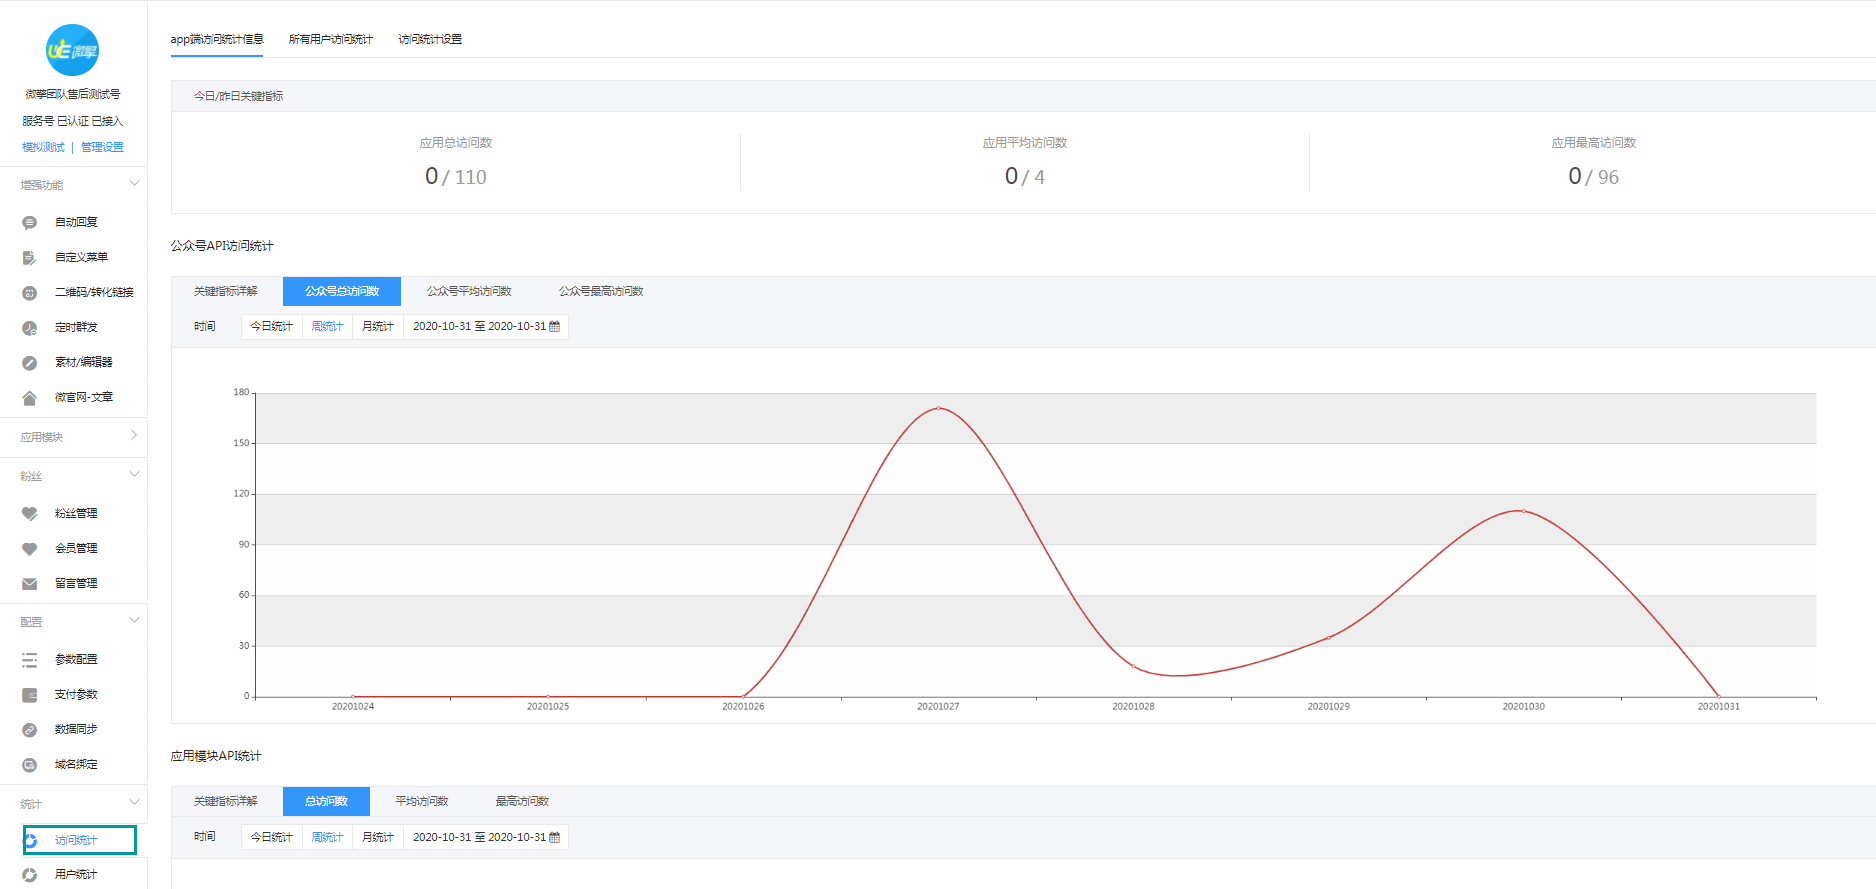The image size is (1876, 889).
Task: Select 今日统计 in the 公众号API time filter
Action: coord(271,327)
